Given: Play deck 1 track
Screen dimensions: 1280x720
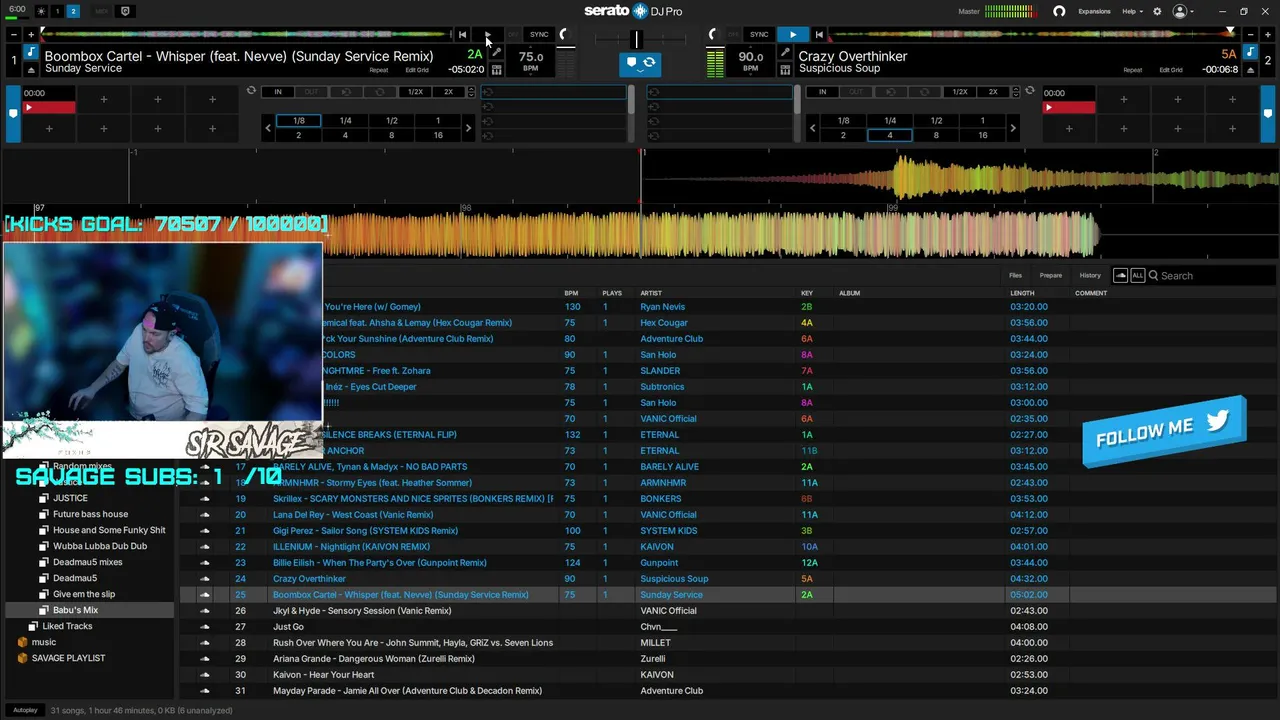Looking at the screenshot, I should [x=487, y=34].
